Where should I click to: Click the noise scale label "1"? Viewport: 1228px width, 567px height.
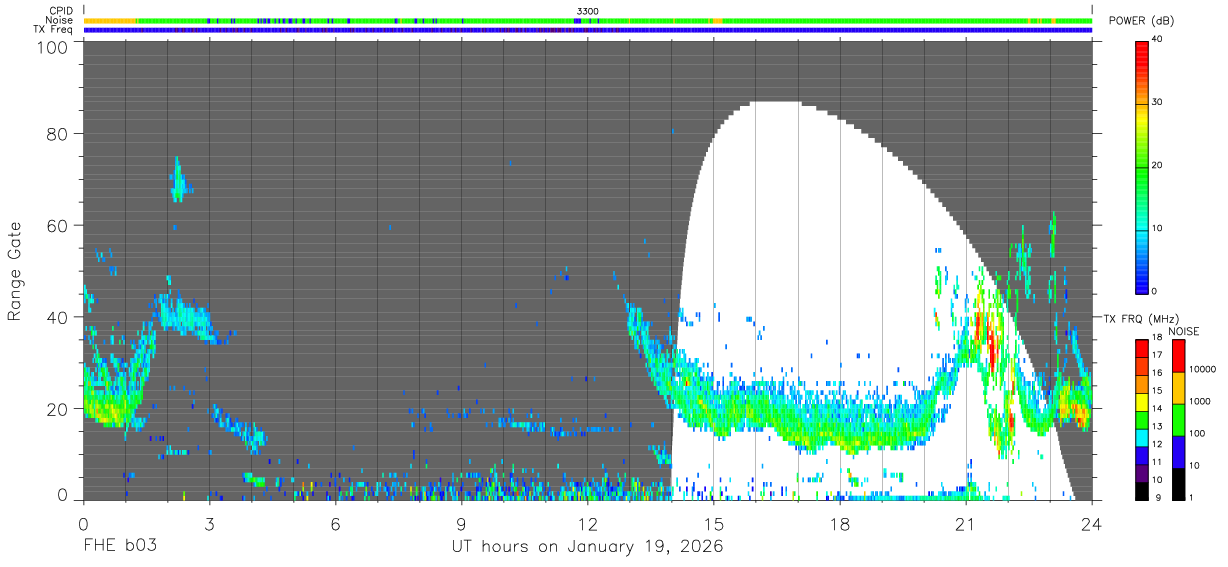point(1192,498)
